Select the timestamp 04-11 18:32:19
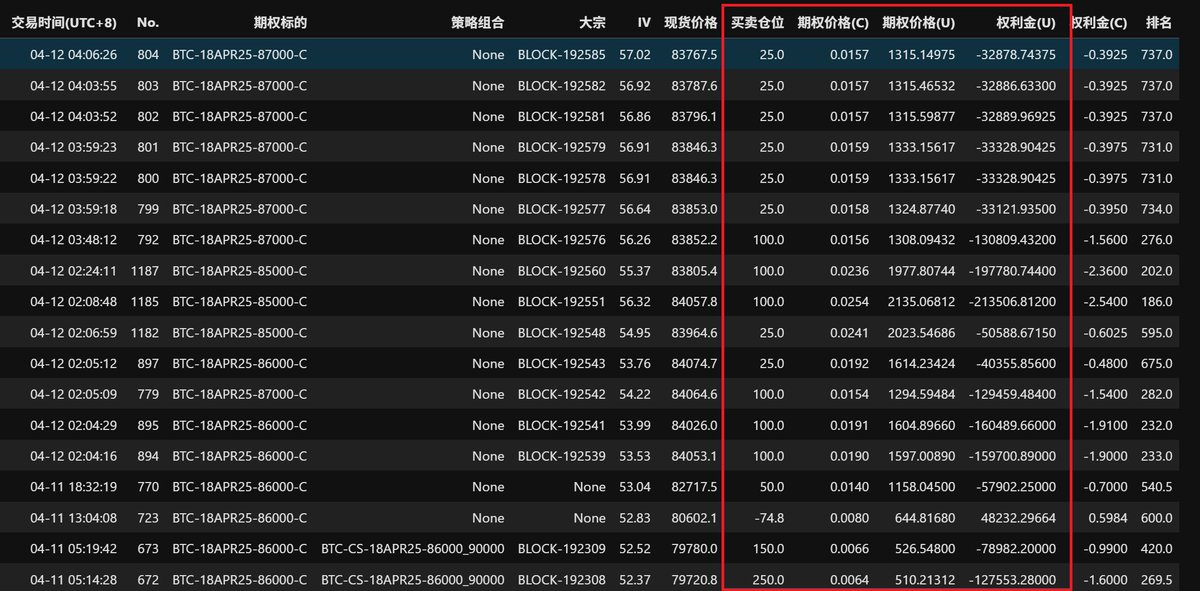The image size is (1200, 591). tap(74, 488)
